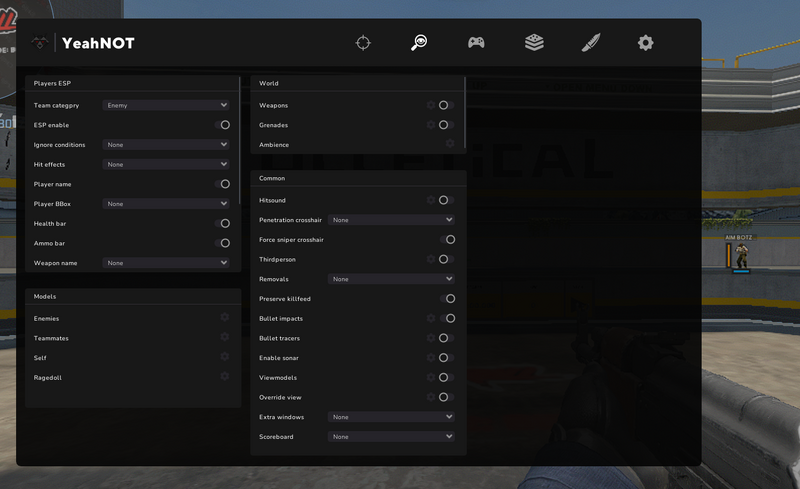Enable the Health bar toggle
Viewport: 800px width, 489px height.
222,224
